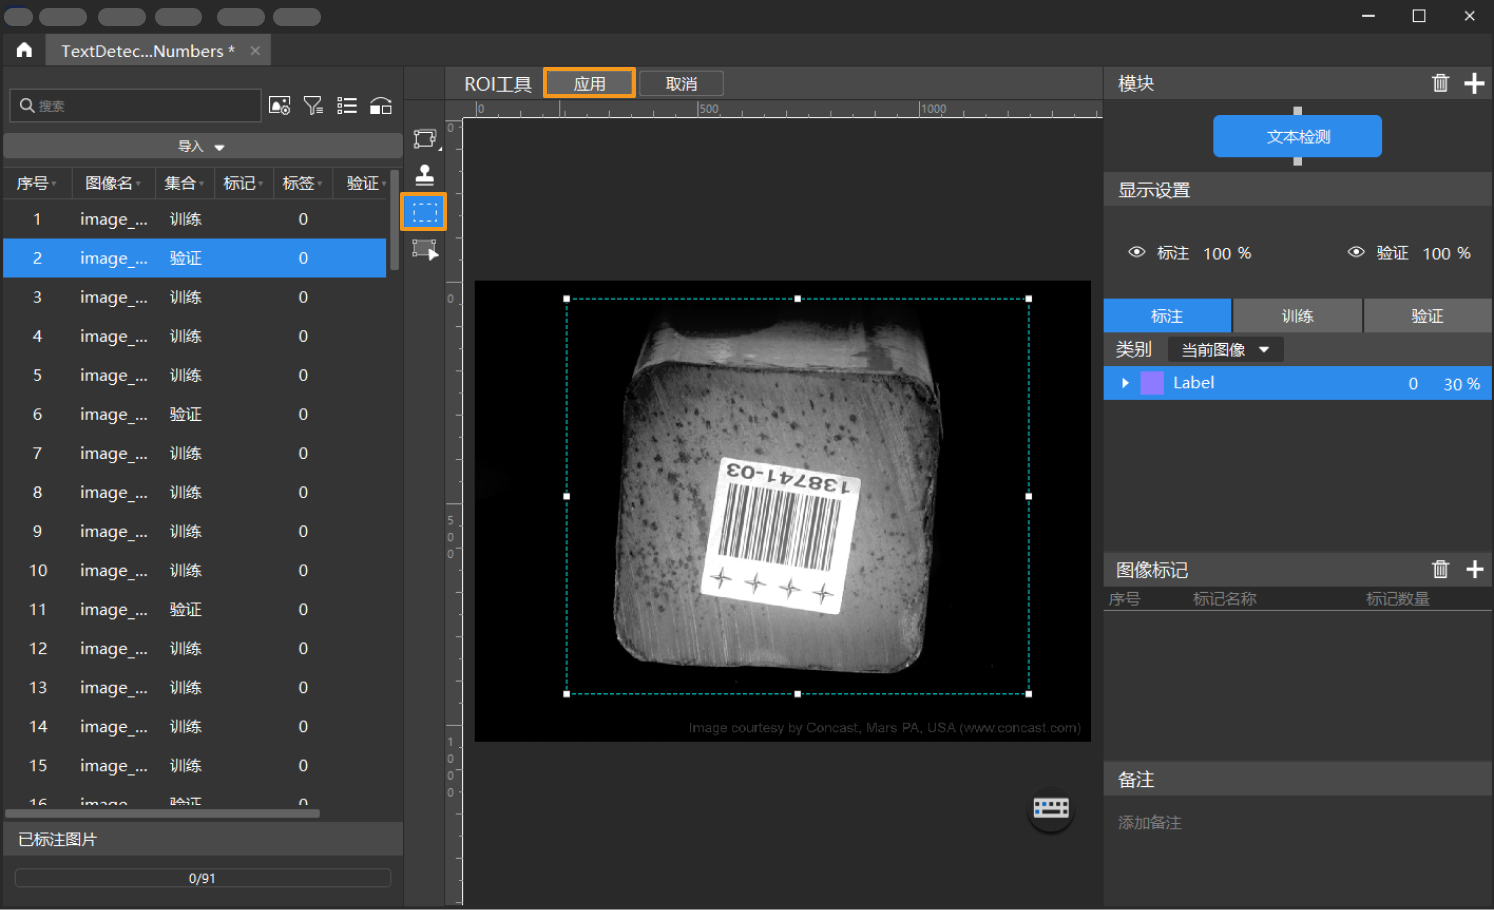Delete image tag via trash icon

[1440, 569]
